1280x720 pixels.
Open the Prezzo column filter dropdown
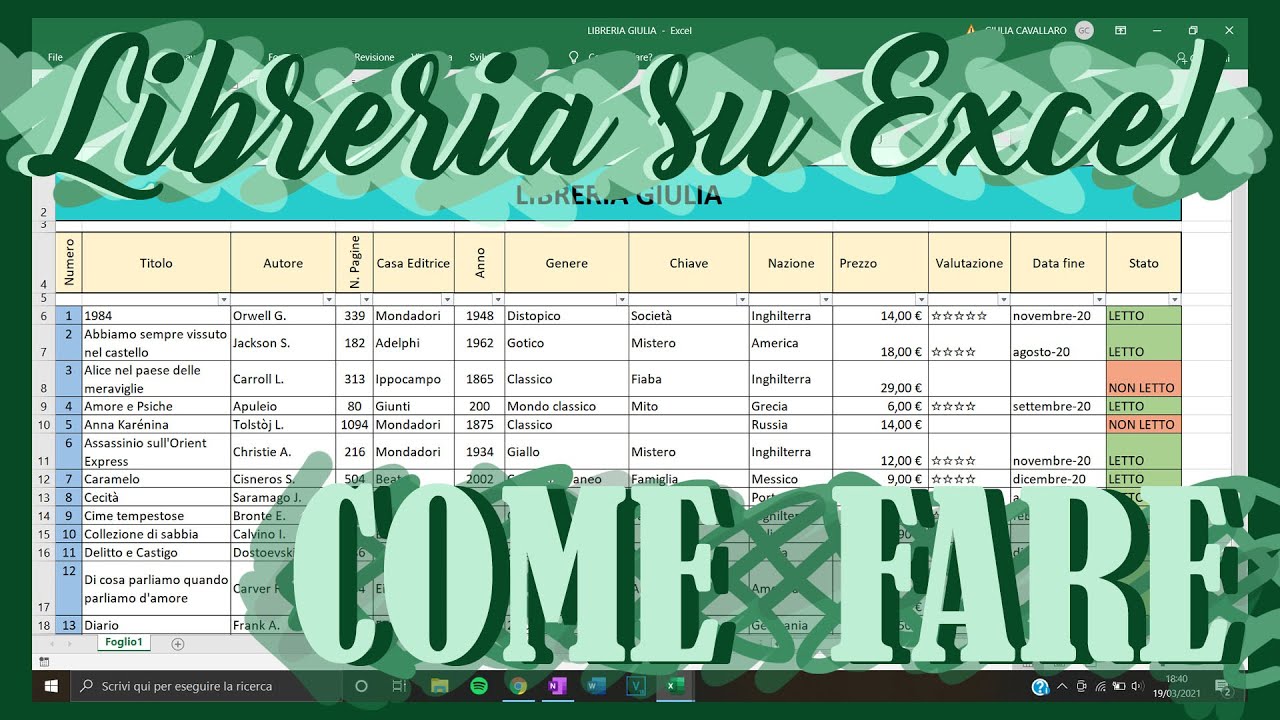921,299
